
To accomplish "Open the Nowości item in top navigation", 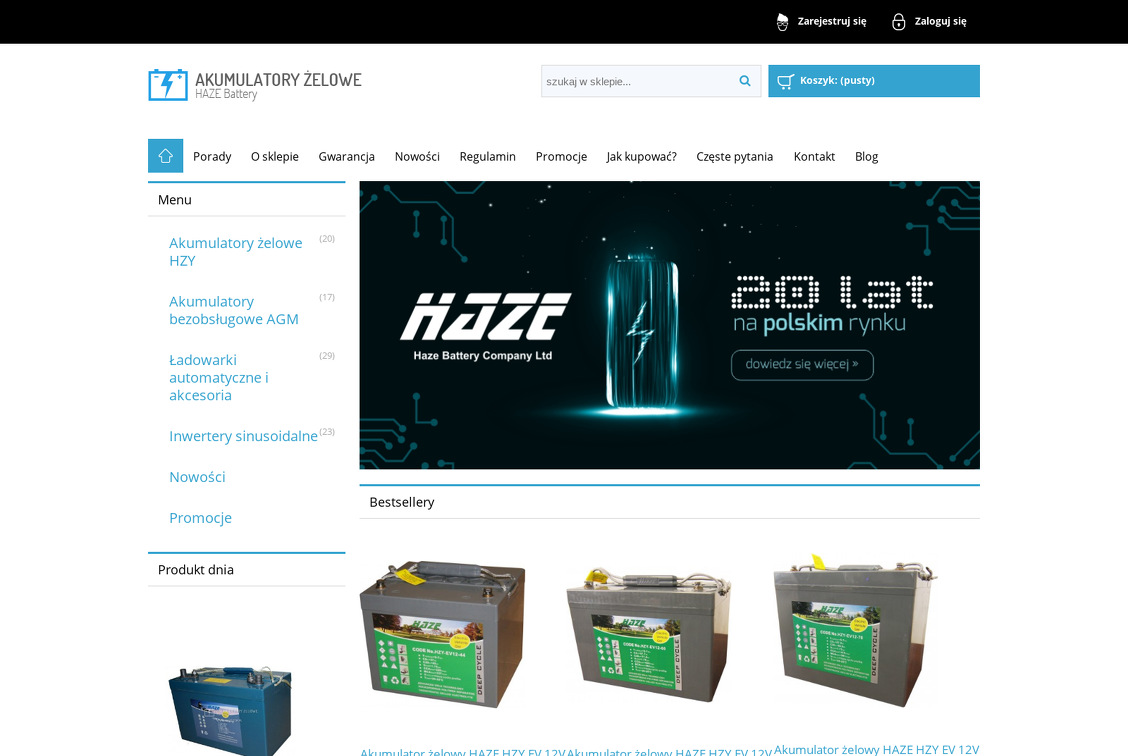I will click(417, 157).
